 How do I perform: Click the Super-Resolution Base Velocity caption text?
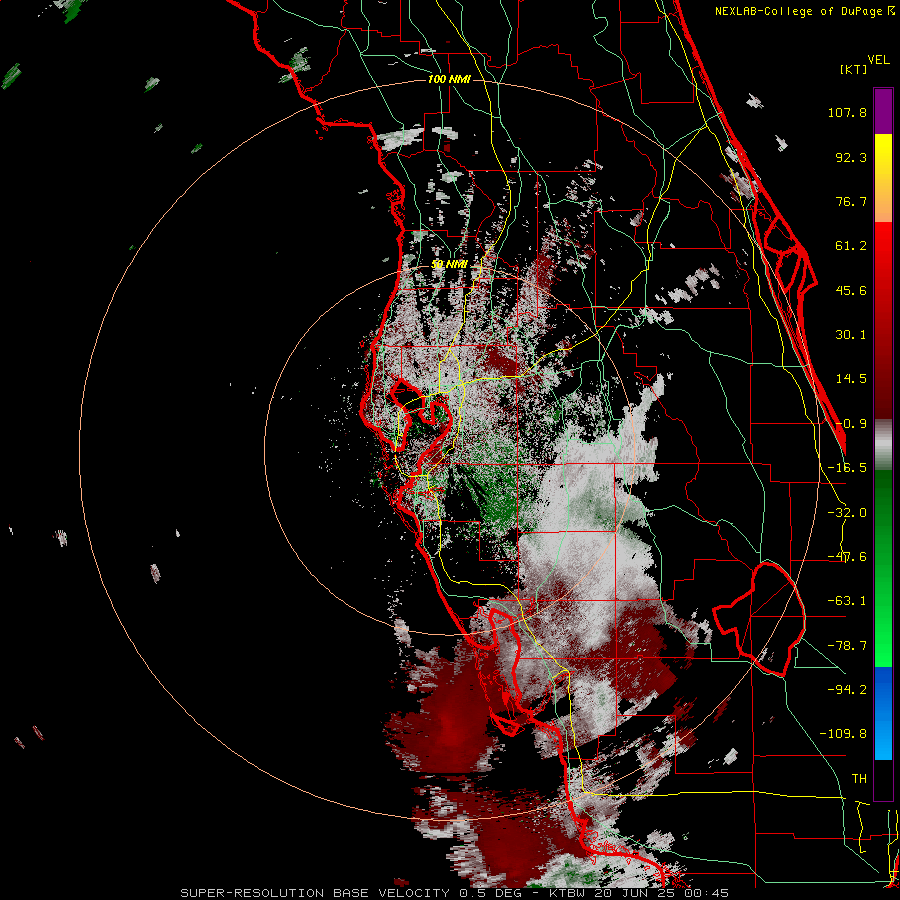[455, 893]
